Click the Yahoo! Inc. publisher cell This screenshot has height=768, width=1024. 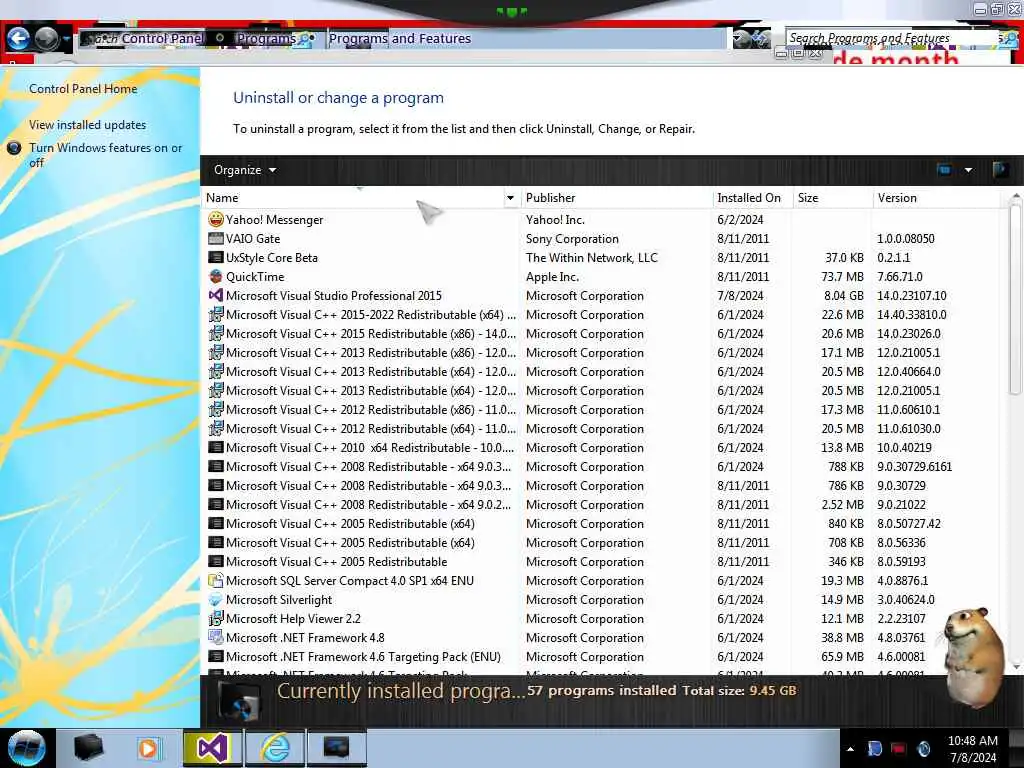pyautogui.click(x=555, y=219)
